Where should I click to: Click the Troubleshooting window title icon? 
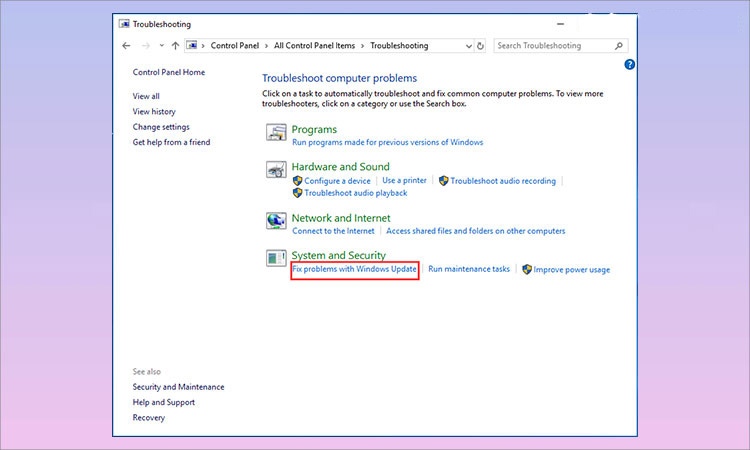(x=124, y=24)
